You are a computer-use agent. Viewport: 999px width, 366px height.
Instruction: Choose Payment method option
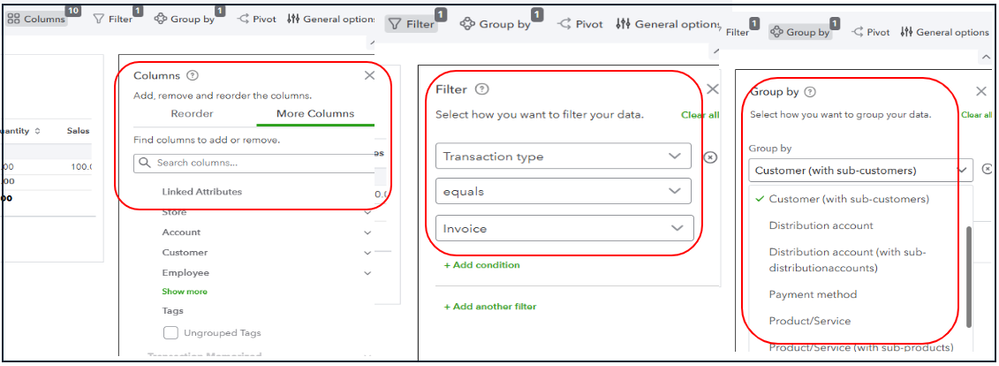tap(812, 295)
